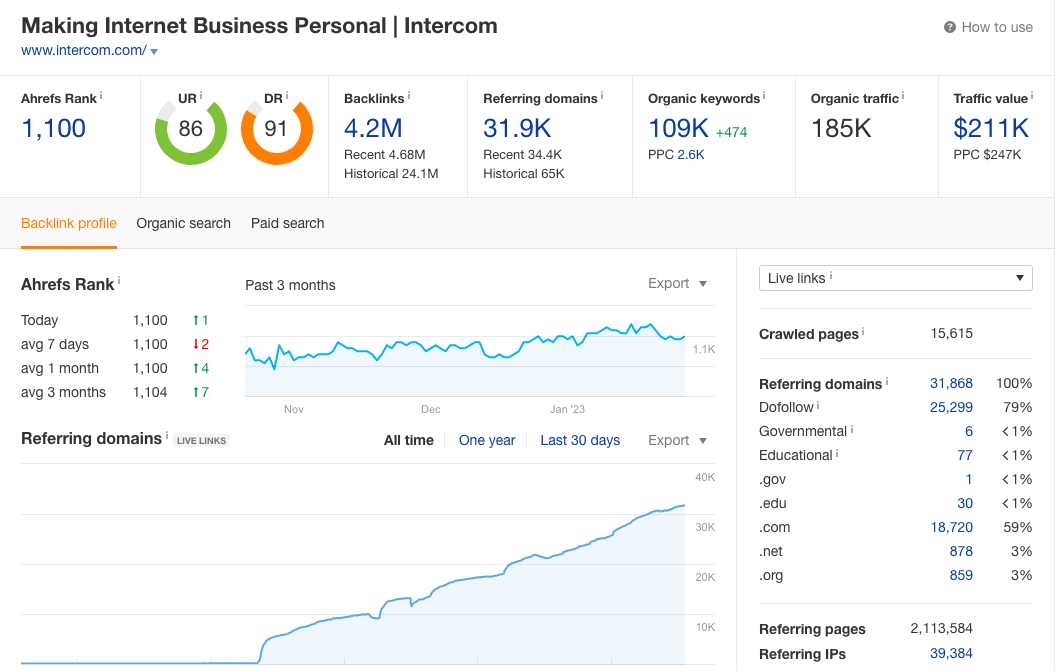The height and width of the screenshot is (671, 1061).
Task: Open the Governmental count 6
Action: (x=968, y=432)
